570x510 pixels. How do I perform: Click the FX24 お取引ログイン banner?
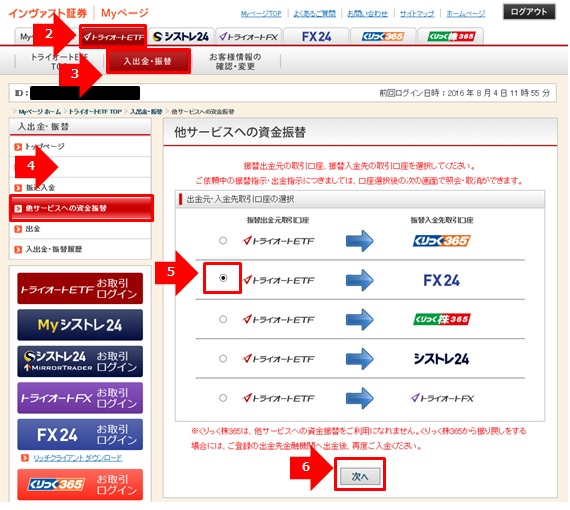point(80,434)
